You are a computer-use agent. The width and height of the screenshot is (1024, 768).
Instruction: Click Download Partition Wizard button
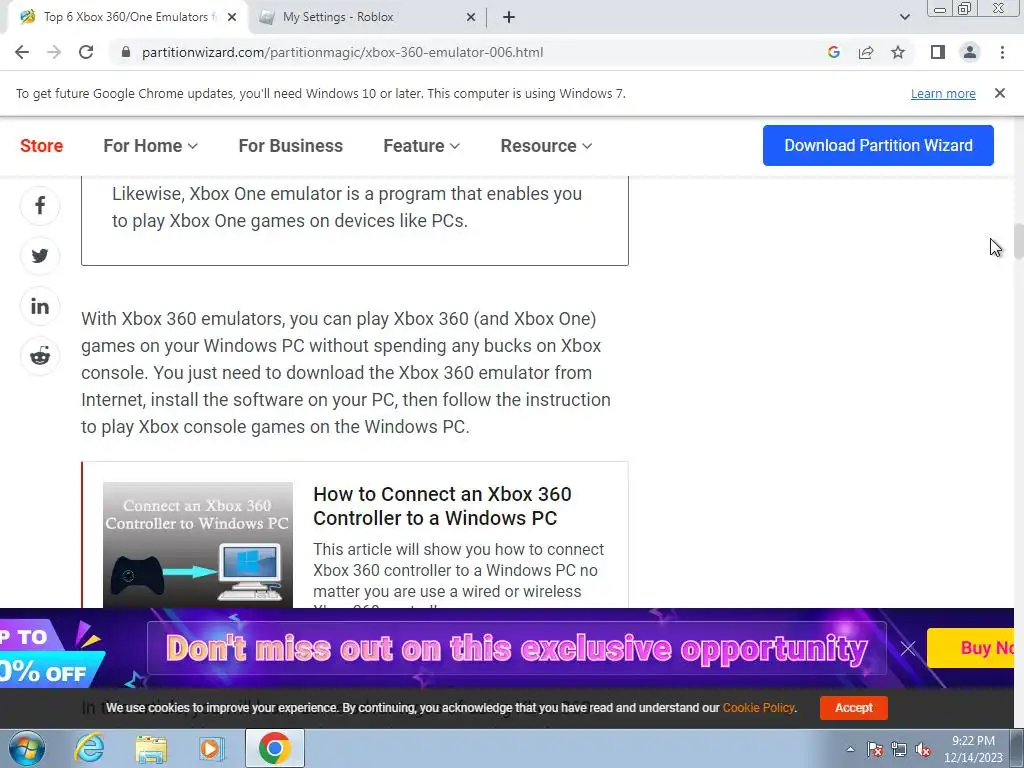878,145
